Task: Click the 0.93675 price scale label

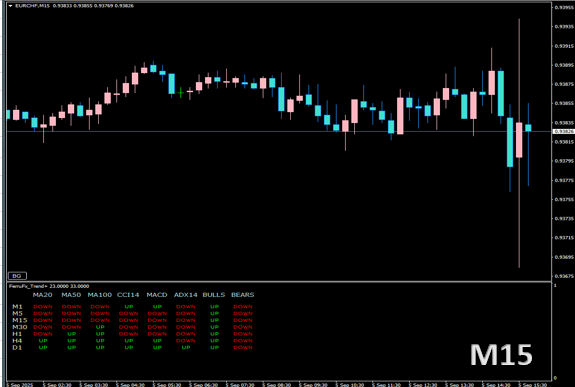Action: click(564, 276)
